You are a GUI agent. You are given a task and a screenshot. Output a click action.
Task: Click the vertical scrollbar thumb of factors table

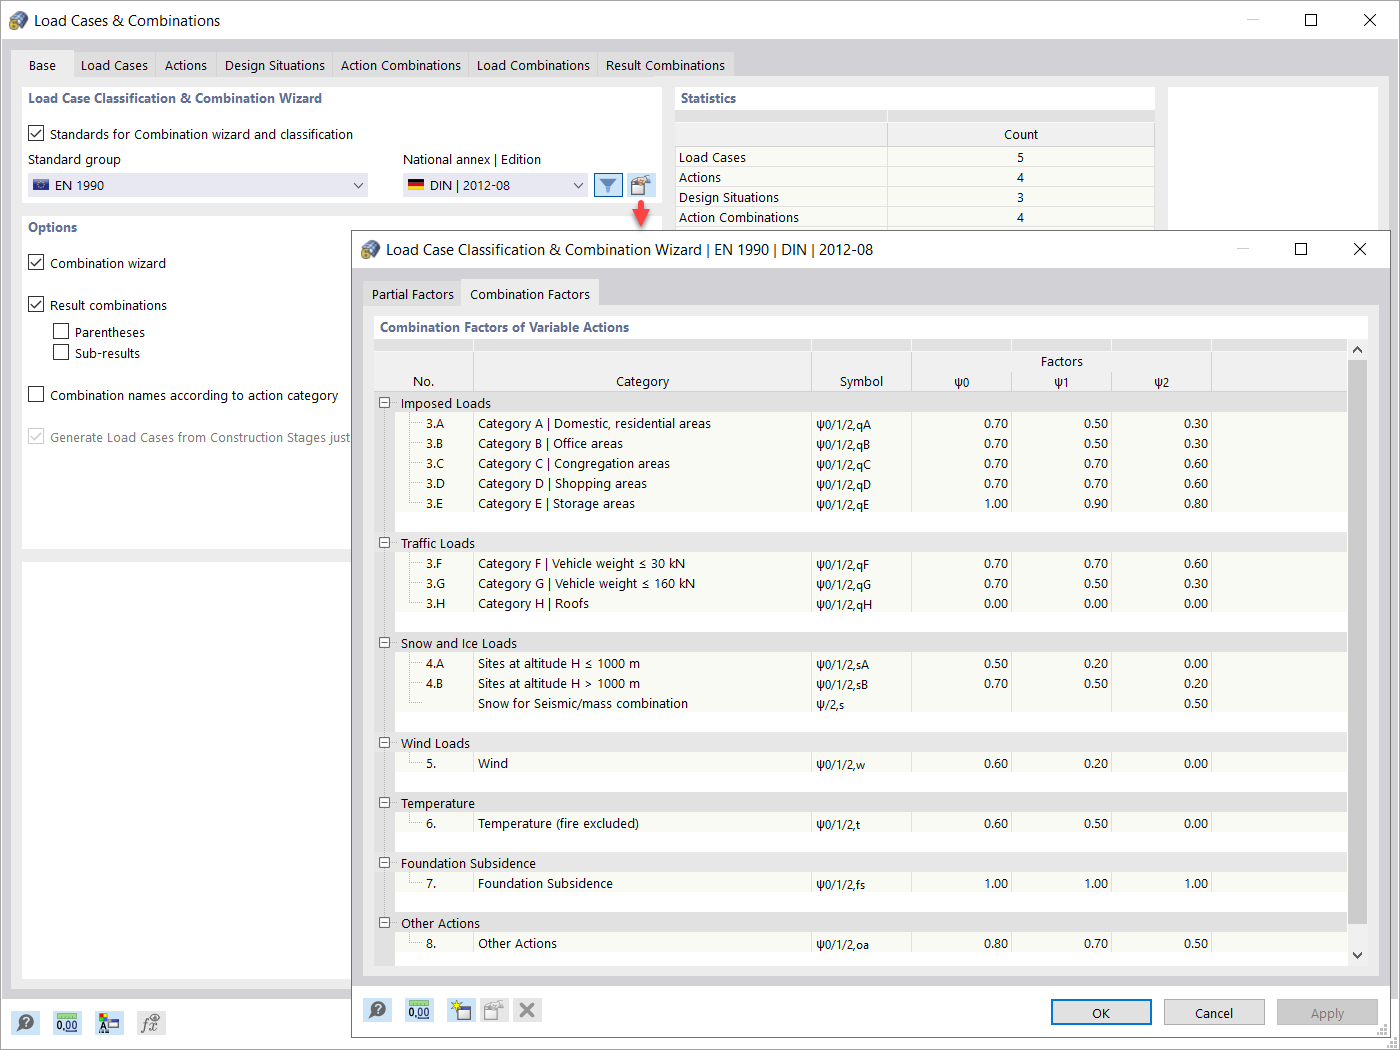(1357, 640)
